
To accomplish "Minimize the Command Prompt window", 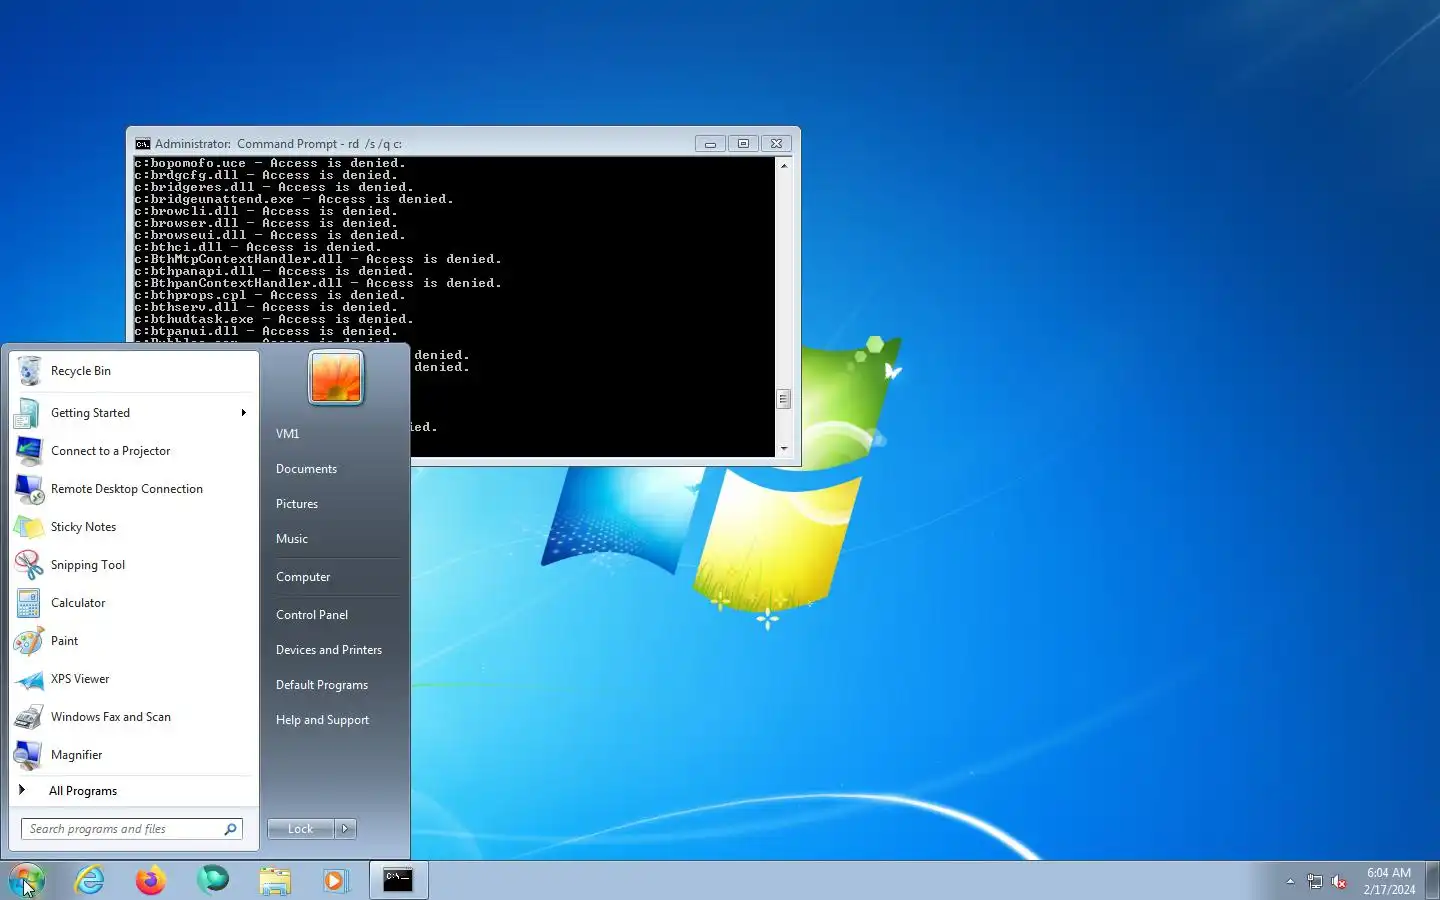I will click(710, 144).
